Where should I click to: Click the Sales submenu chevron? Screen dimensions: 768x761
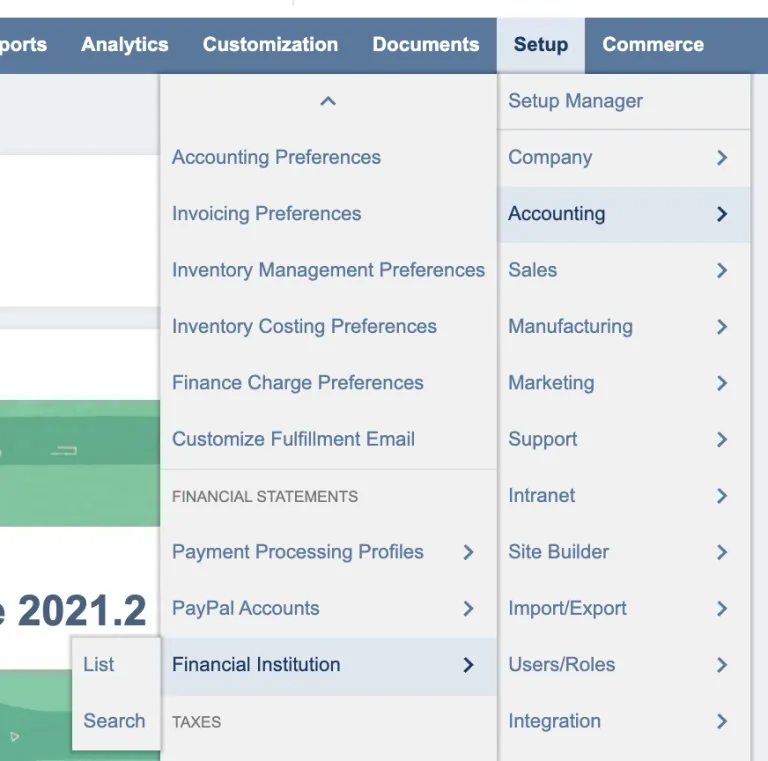click(721, 270)
